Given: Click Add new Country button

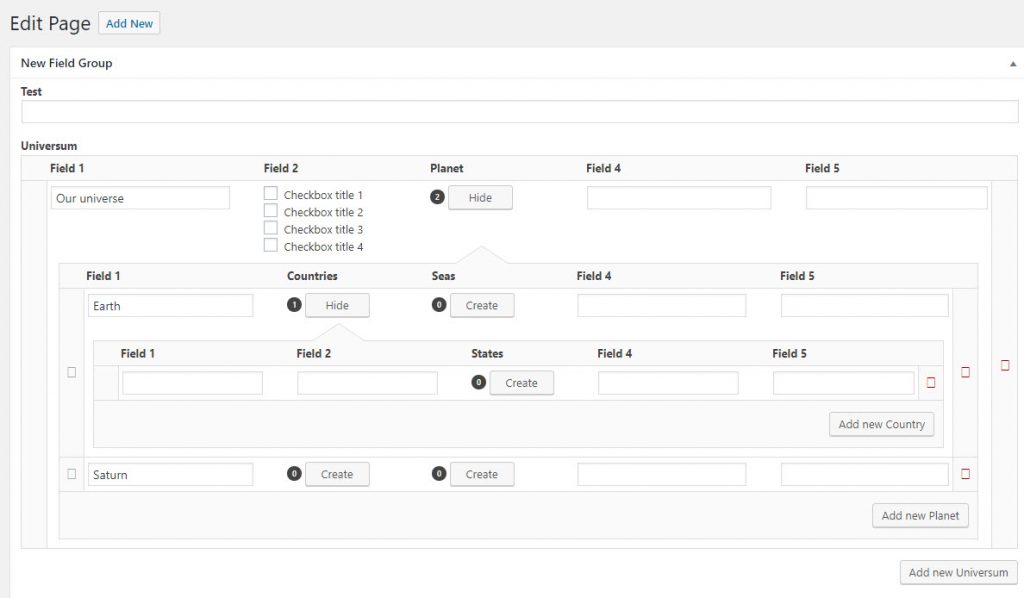Looking at the screenshot, I should (x=882, y=424).
